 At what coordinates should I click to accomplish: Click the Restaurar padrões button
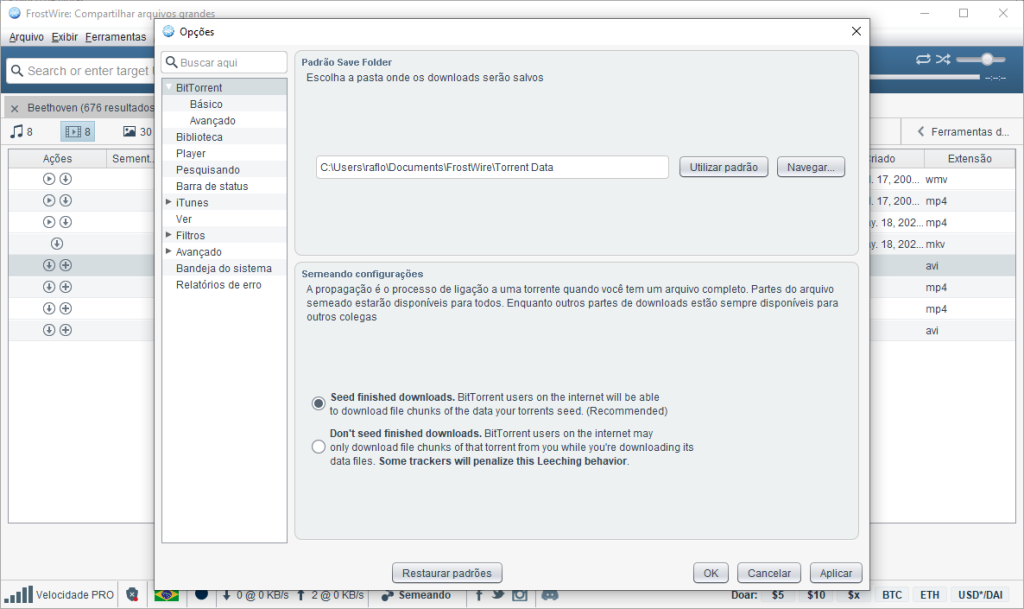point(445,572)
